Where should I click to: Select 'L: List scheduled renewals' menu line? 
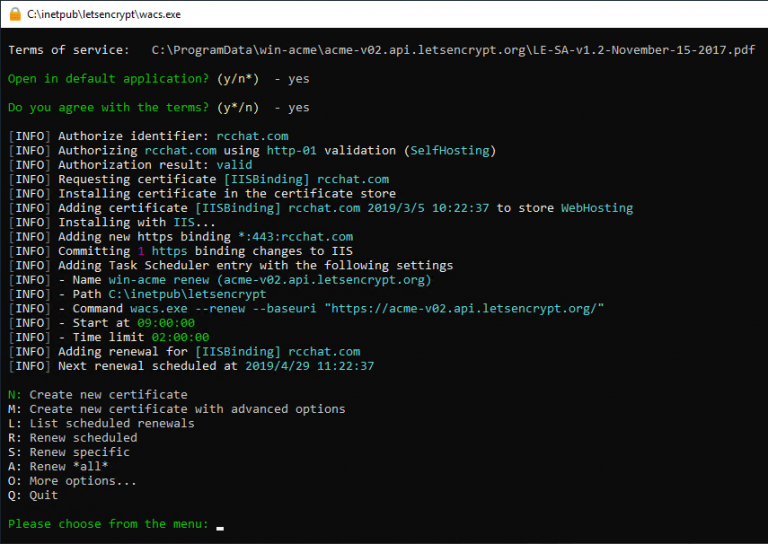[x=101, y=424]
